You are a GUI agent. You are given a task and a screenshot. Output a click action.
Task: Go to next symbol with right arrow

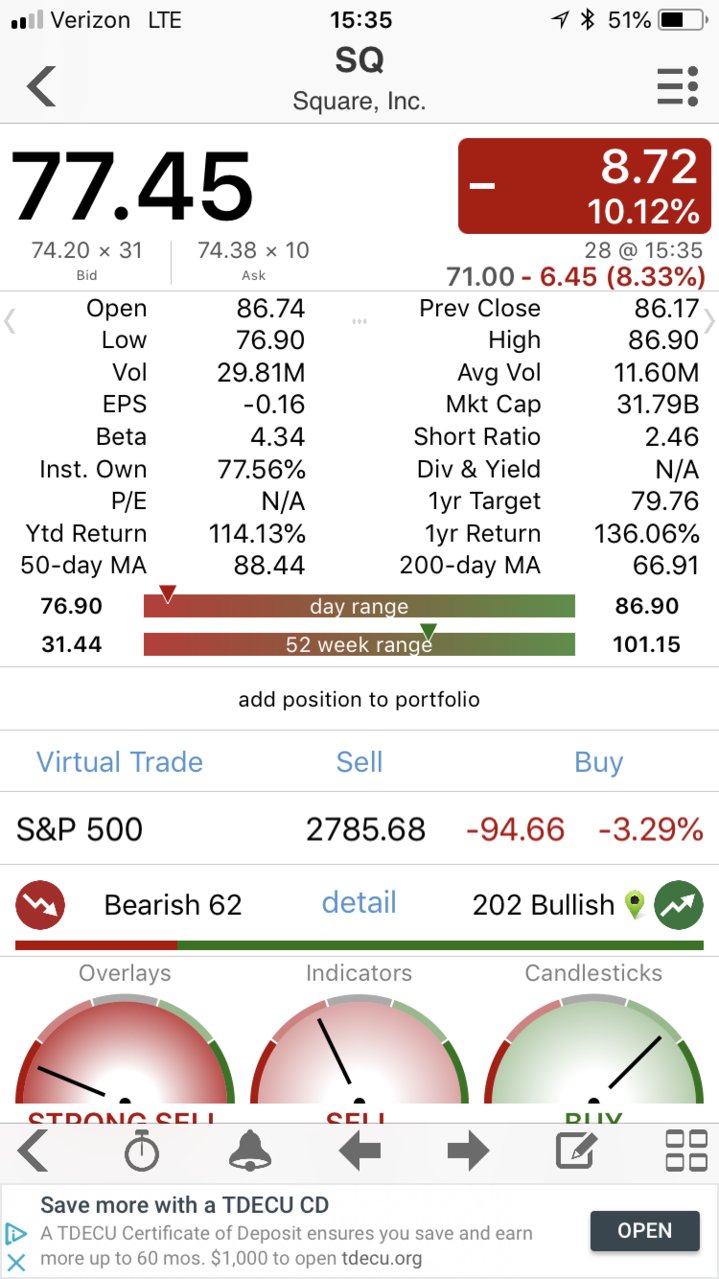click(468, 1151)
